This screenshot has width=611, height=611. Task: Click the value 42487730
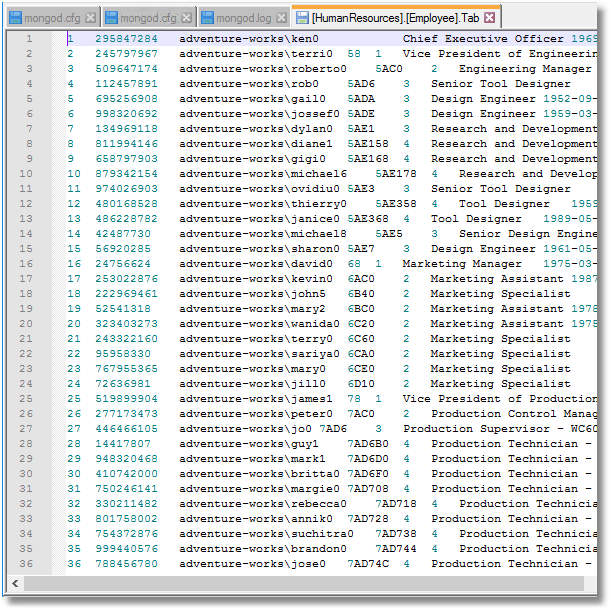tap(123, 234)
